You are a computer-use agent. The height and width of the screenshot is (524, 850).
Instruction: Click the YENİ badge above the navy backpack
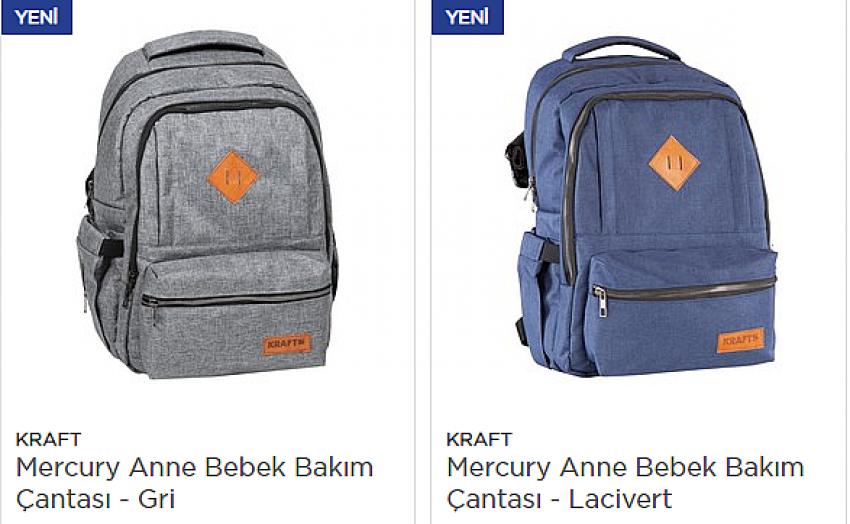tap(467, 17)
